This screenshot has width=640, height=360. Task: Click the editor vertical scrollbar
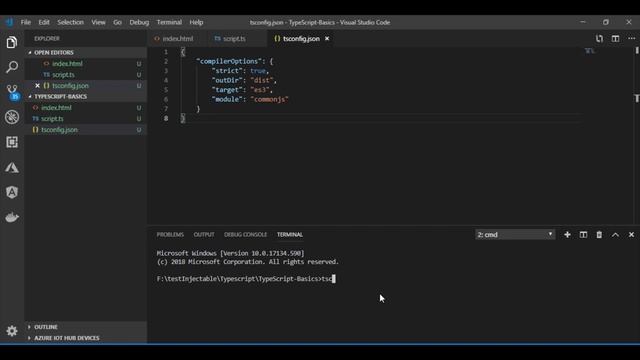(x=637, y=135)
